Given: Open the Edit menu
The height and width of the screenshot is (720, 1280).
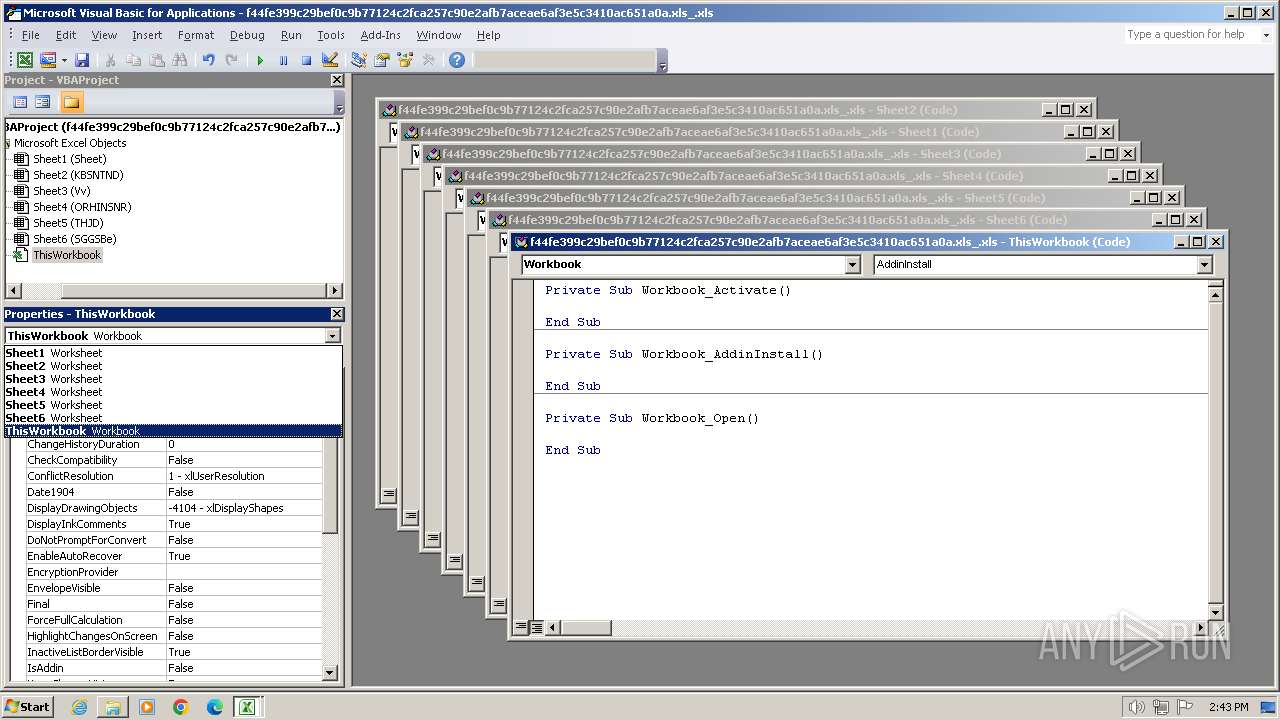Looking at the screenshot, I should coord(66,35).
